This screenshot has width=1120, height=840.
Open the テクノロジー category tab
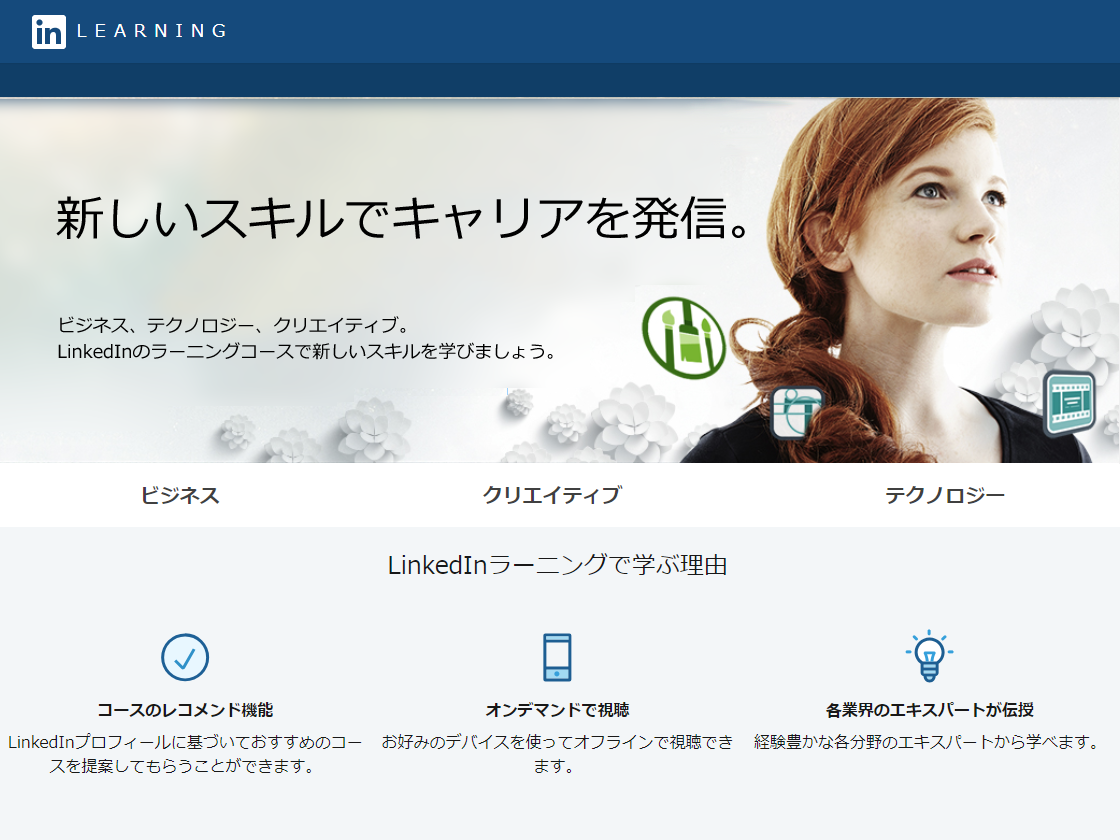tap(945, 495)
